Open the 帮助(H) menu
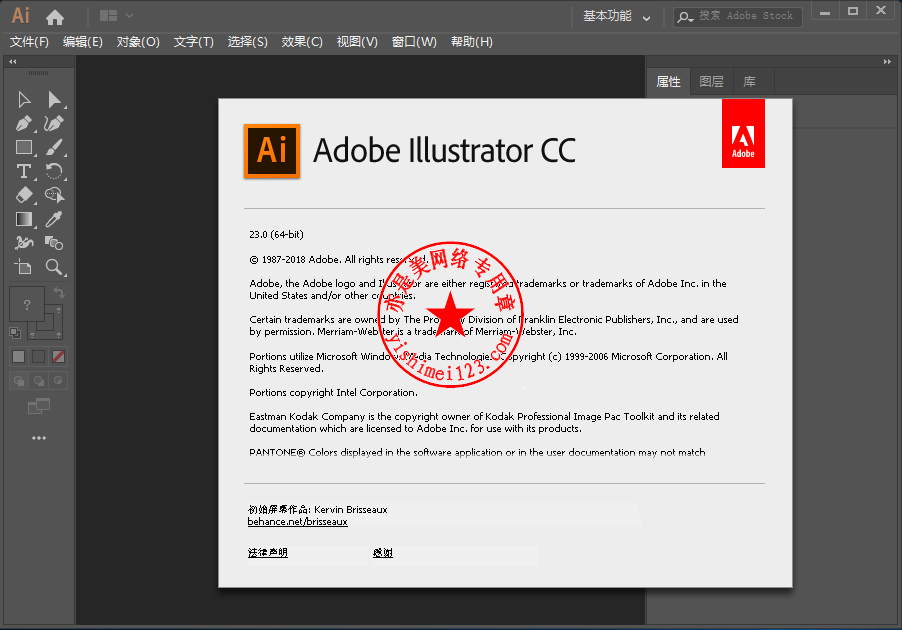This screenshot has width=902, height=630. point(472,42)
